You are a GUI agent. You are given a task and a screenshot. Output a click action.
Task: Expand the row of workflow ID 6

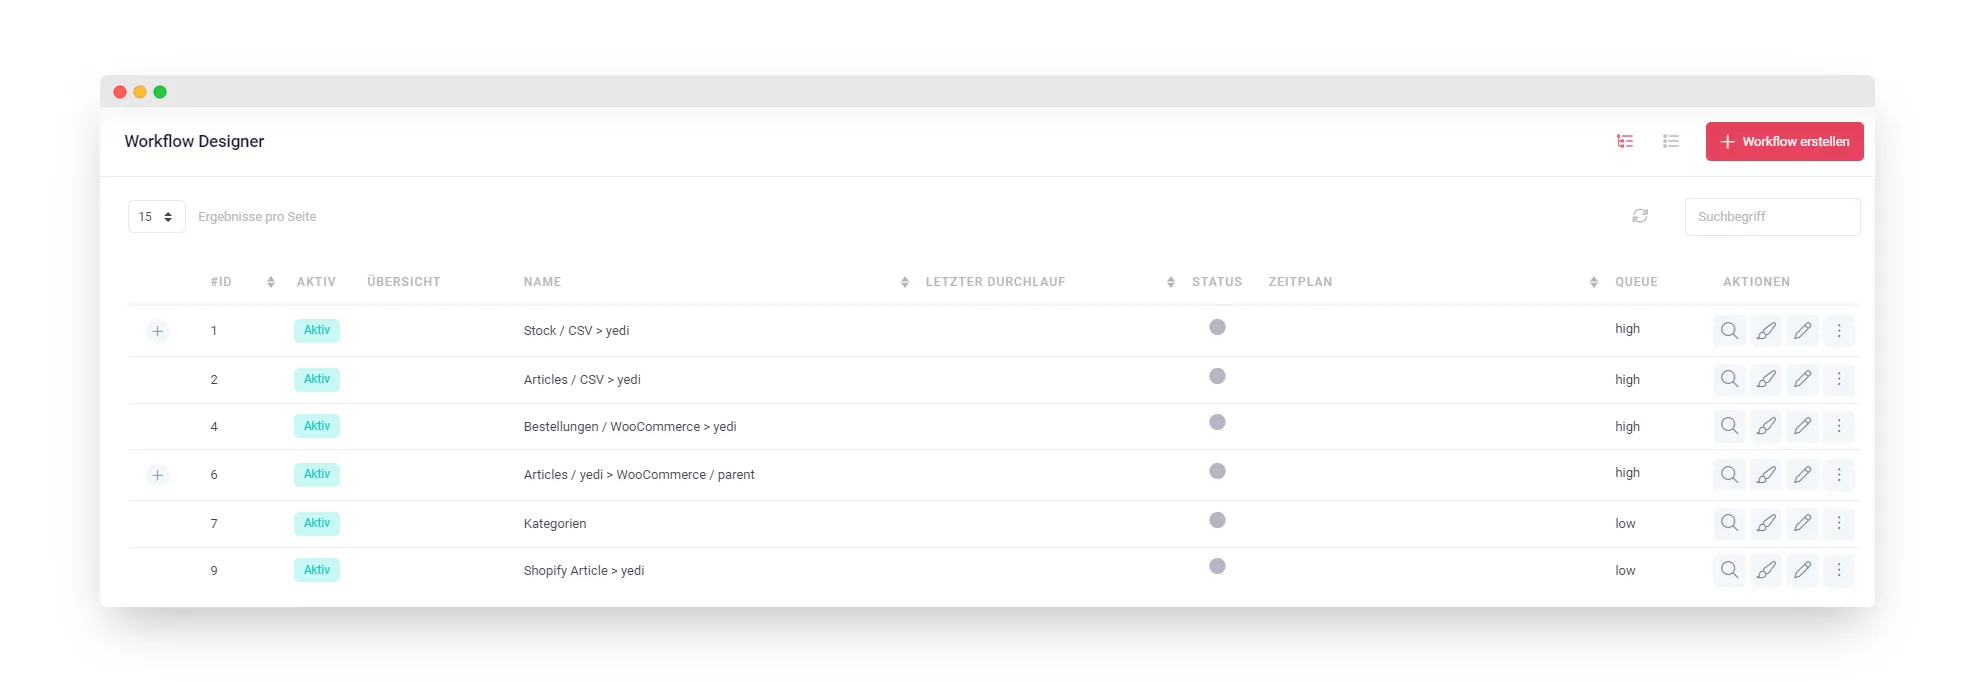[x=157, y=475]
